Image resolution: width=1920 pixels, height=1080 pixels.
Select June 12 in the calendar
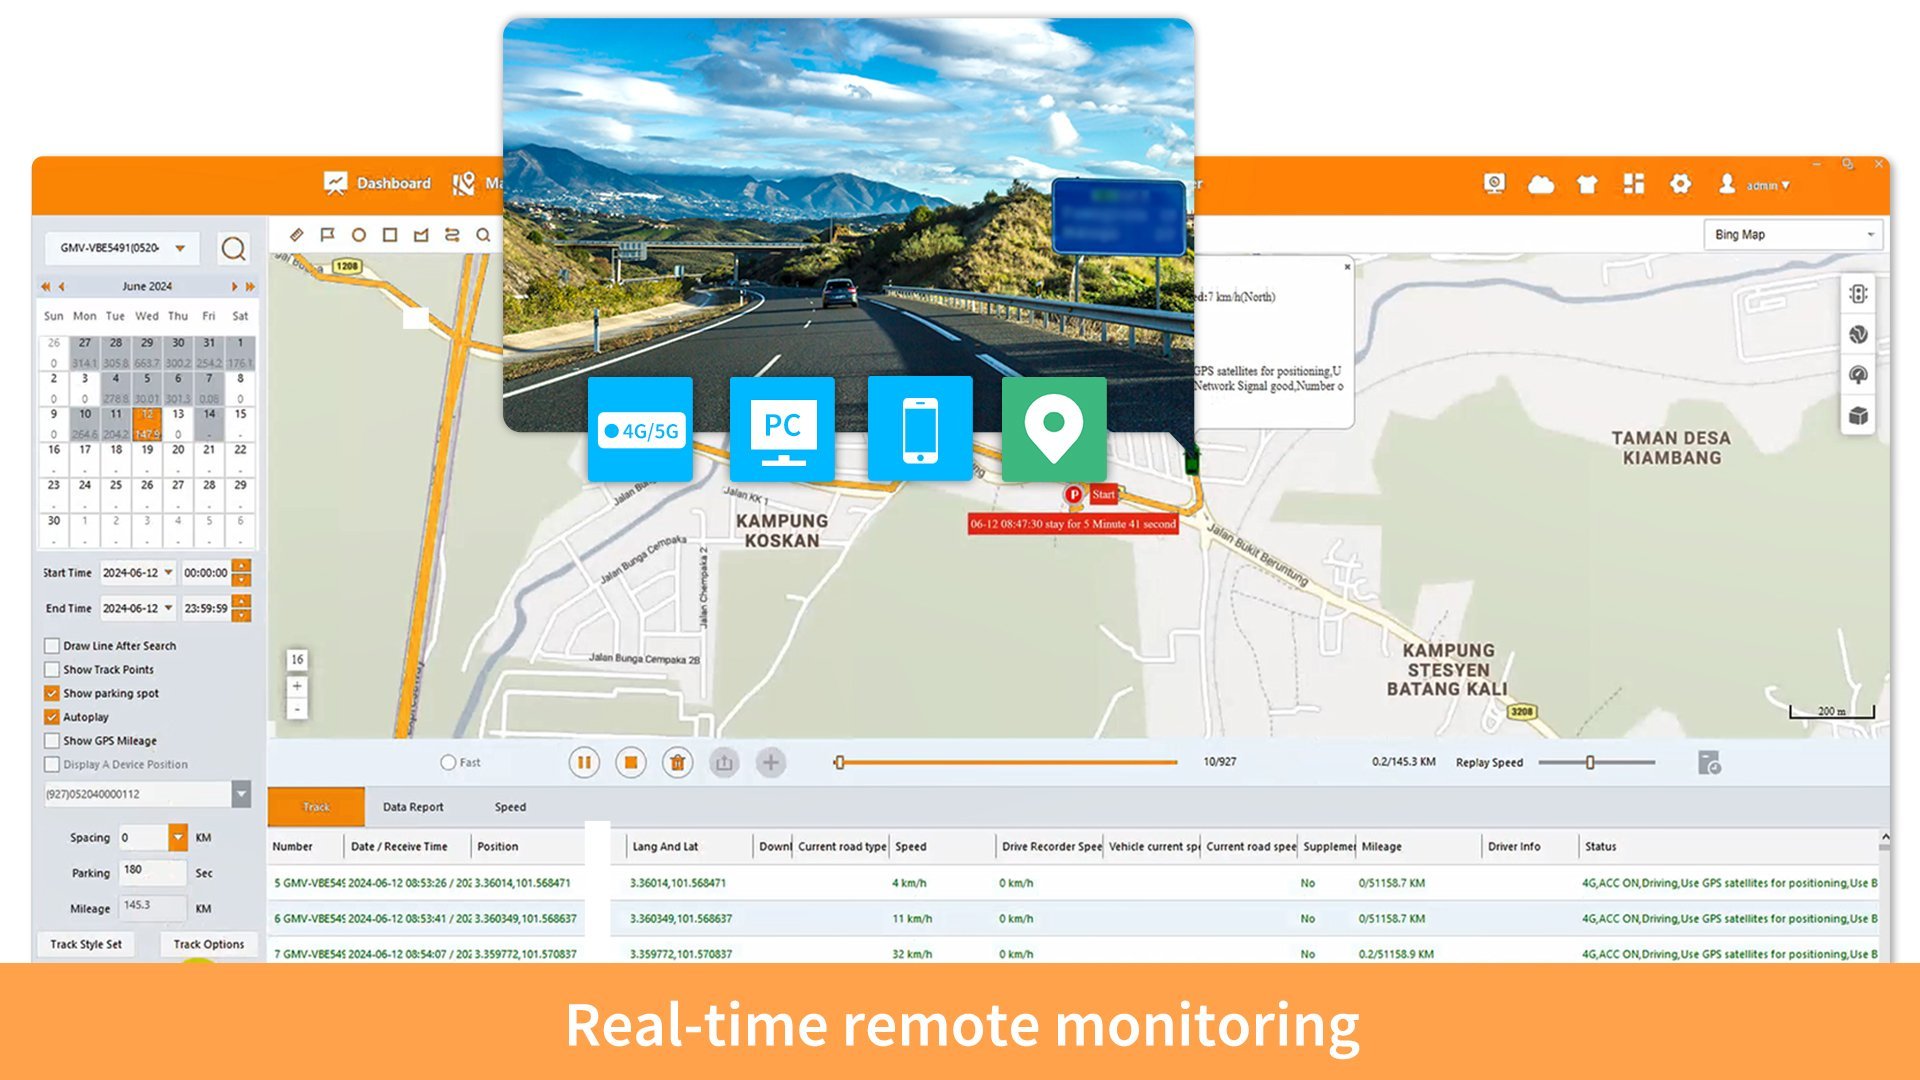(147, 423)
